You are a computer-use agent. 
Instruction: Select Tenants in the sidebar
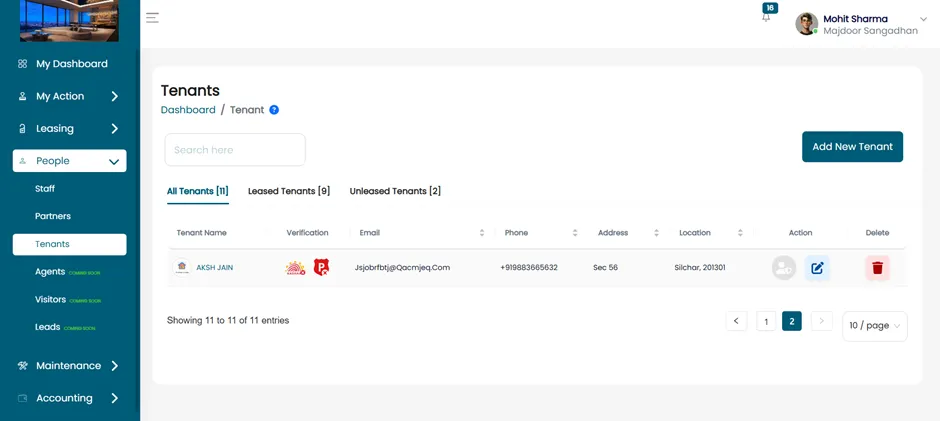[x=70, y=244]
